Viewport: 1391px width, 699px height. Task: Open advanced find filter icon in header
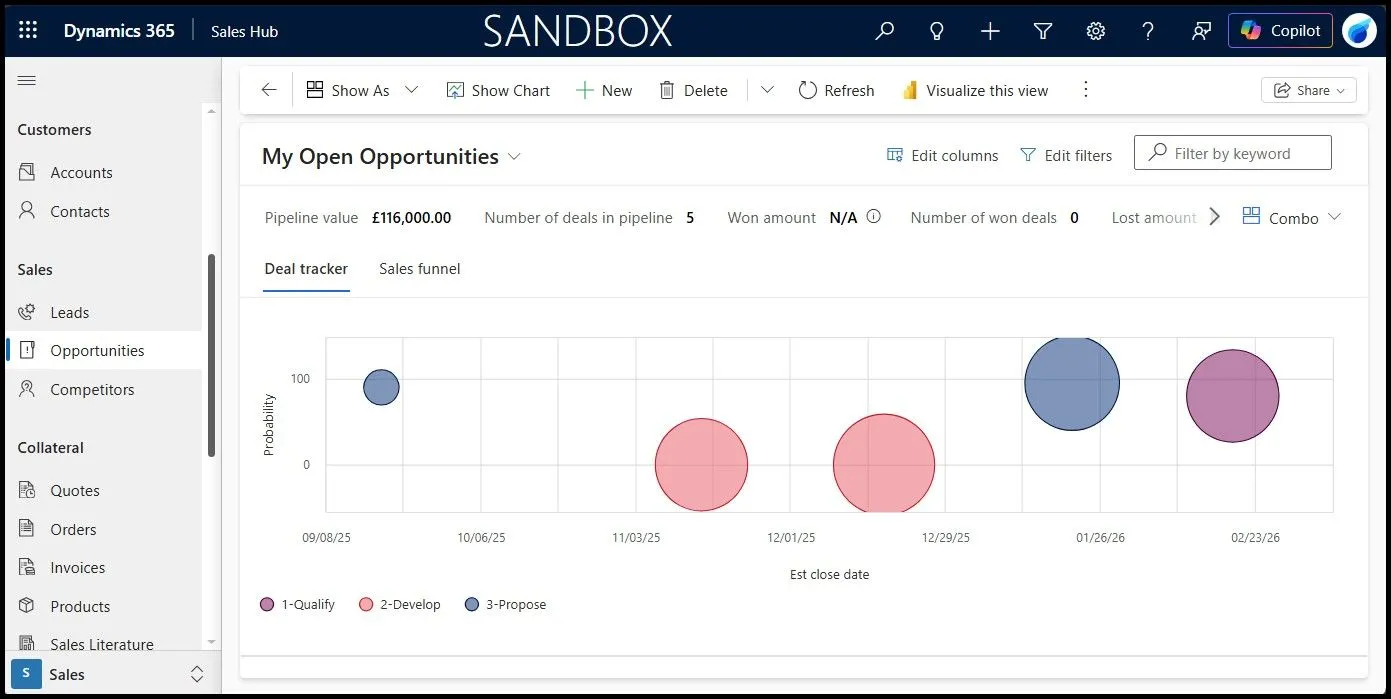click(1043, 31)
